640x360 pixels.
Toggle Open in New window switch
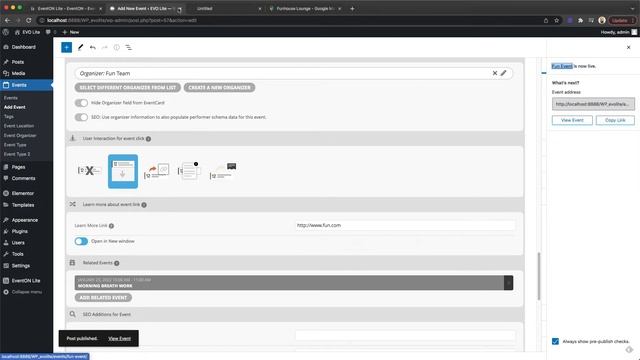81,241
